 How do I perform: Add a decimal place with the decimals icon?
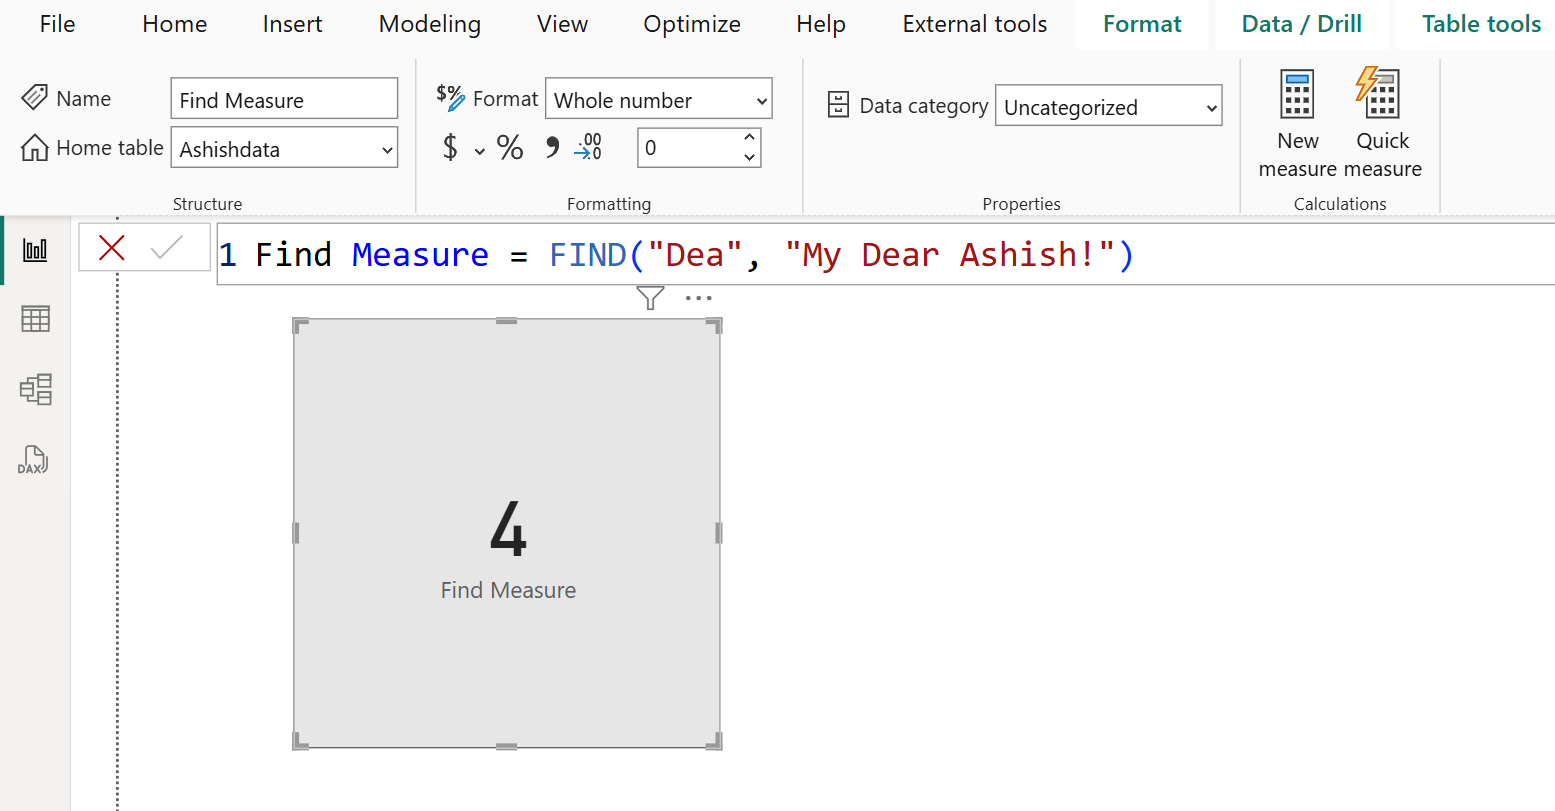(x=588, y=147)
